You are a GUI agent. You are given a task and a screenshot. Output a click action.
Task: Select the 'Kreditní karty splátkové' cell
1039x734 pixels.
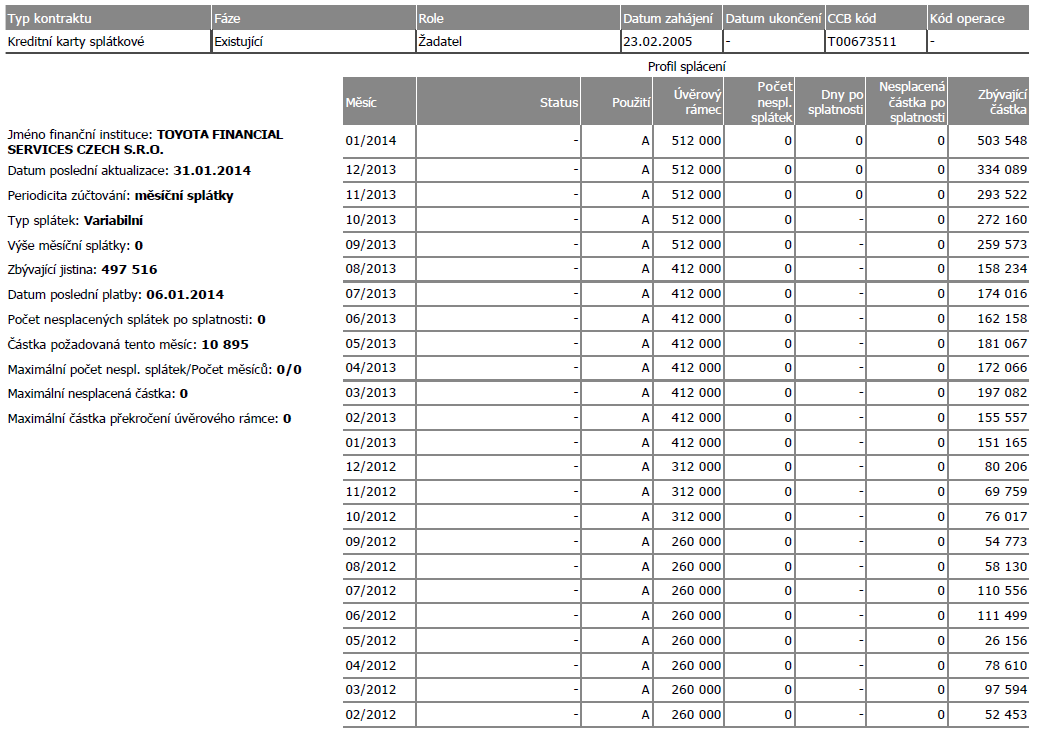[x=108, y=42]
